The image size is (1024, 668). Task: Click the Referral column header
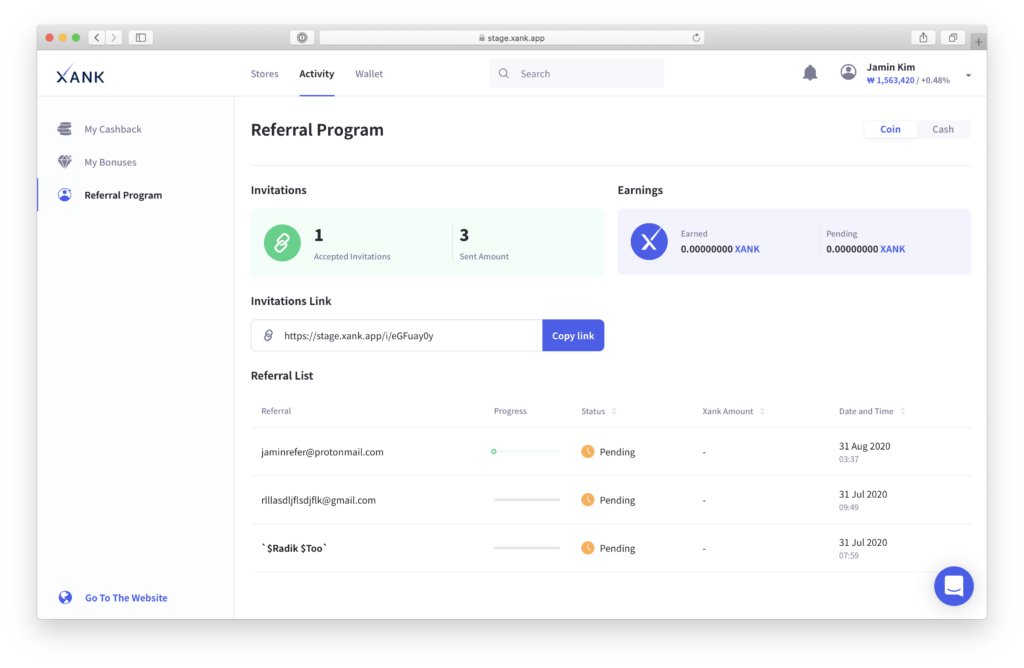click(276, 411)
